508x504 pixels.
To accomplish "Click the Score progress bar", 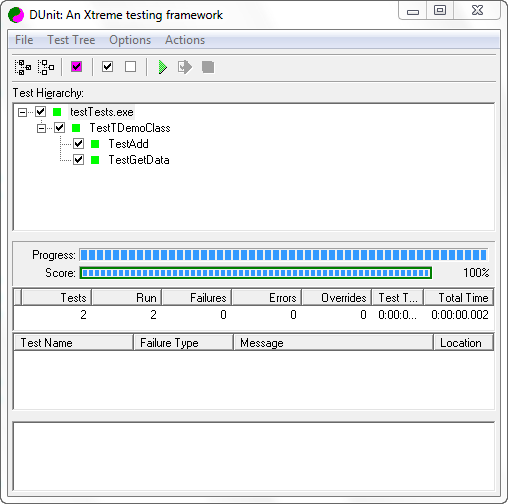I will pos(256,273).
